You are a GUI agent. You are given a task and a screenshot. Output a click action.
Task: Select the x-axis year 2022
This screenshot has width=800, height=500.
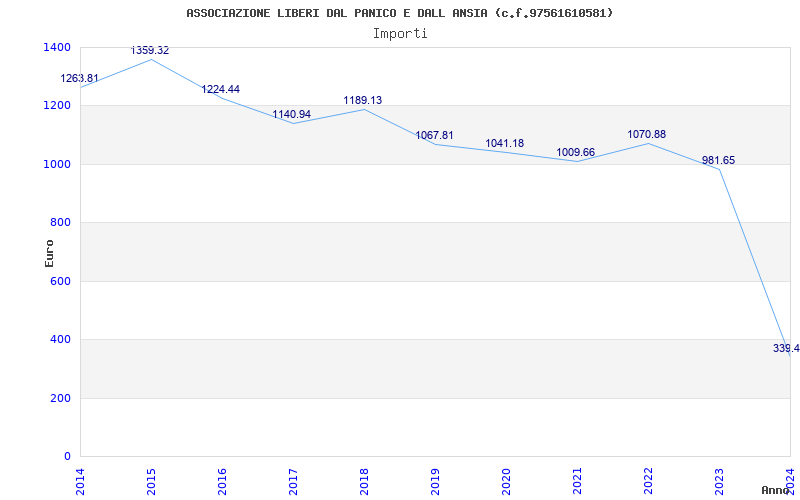pyautogui.click(x=648, y=481)
